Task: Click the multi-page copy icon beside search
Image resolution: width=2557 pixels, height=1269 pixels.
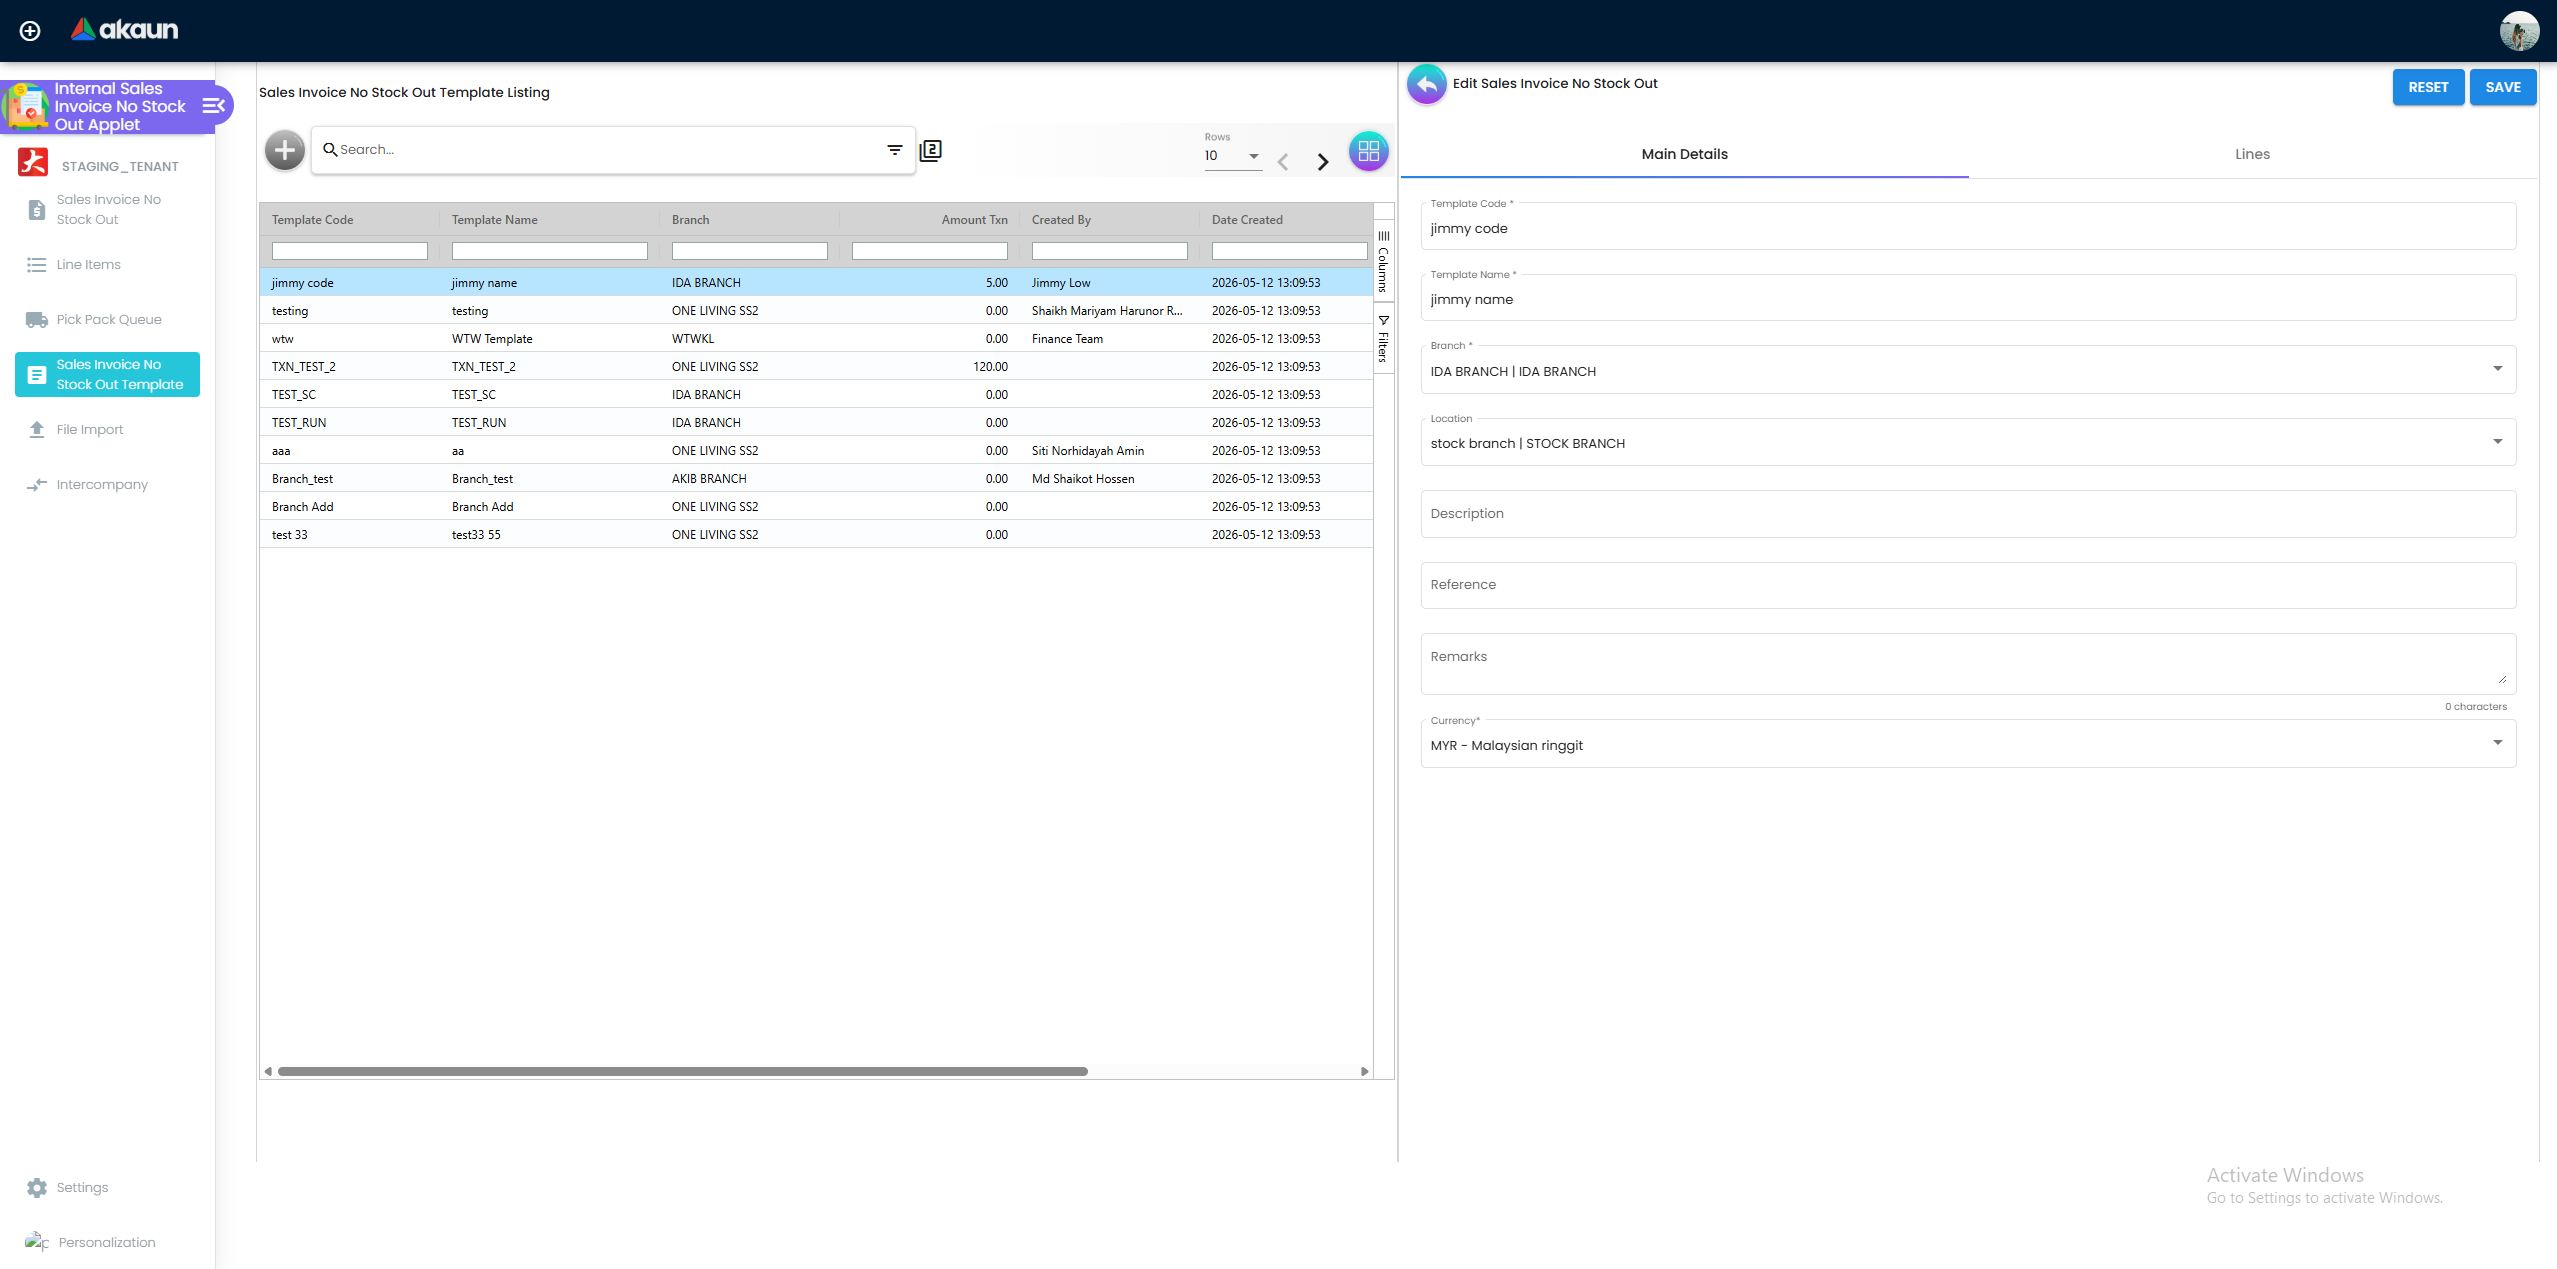Action: point(931,150)
